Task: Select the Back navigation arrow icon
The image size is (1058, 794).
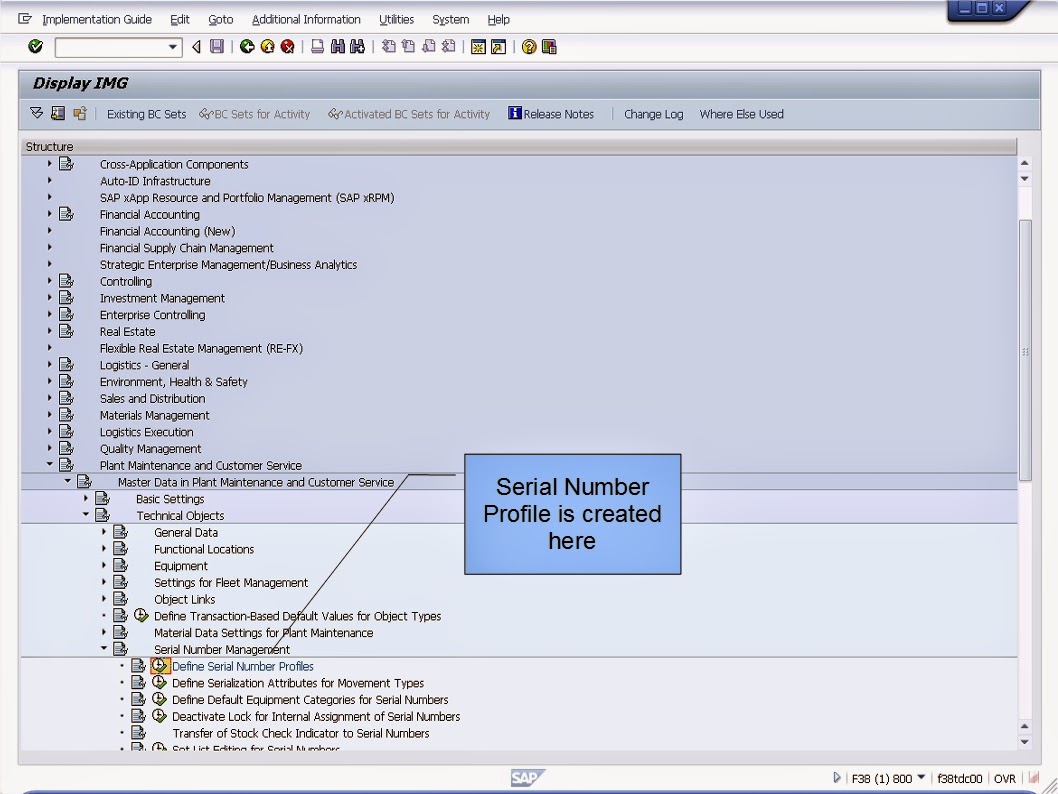Action: pyautogui.click(x=249, y=46)
